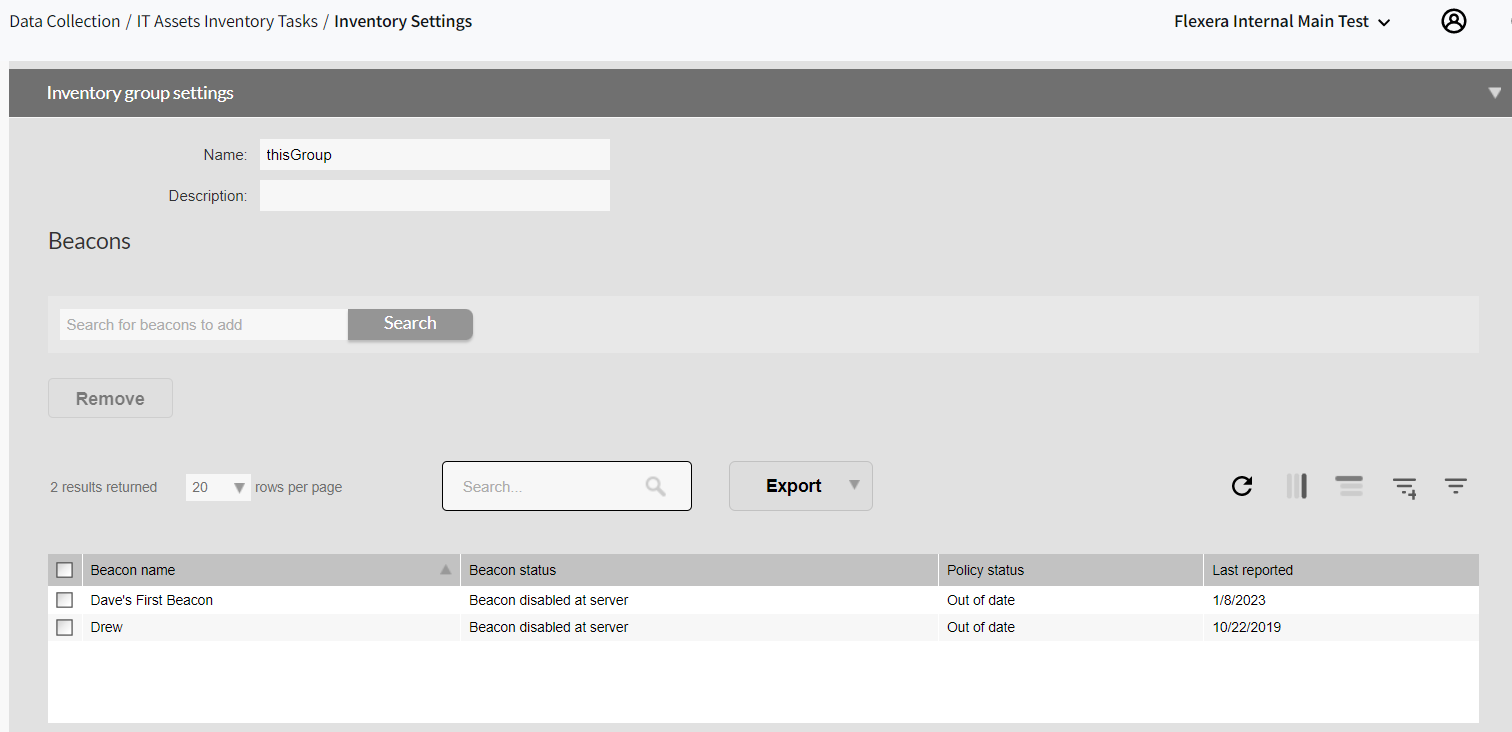Open the Export dropdown arrow
This screenshot has width=1512, height=732.
pos(854,485)
